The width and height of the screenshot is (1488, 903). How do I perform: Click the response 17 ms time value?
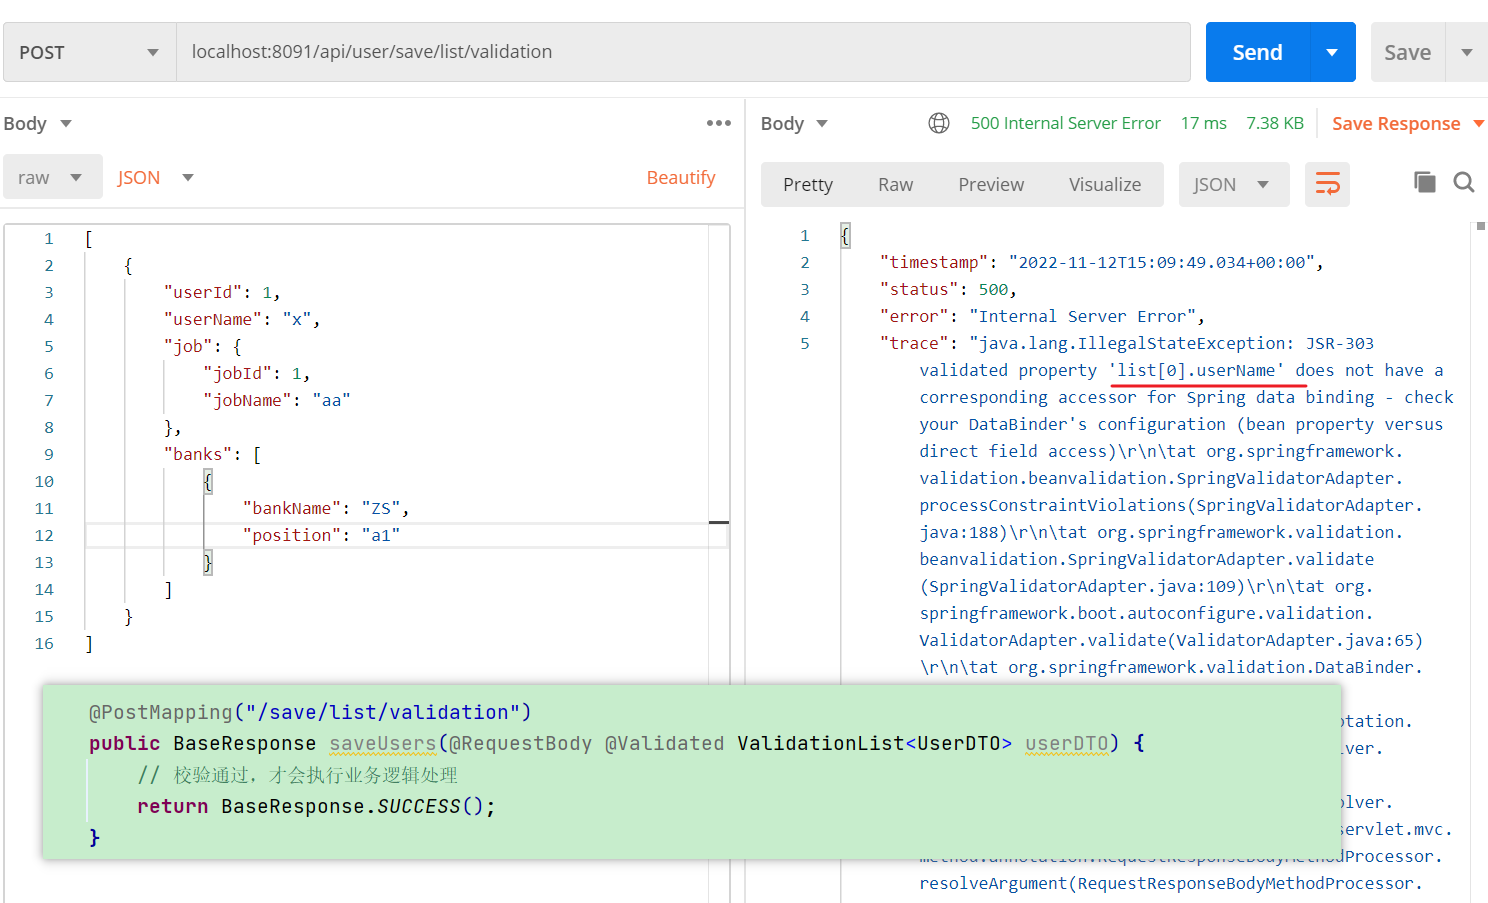[x=1203, y=123]
